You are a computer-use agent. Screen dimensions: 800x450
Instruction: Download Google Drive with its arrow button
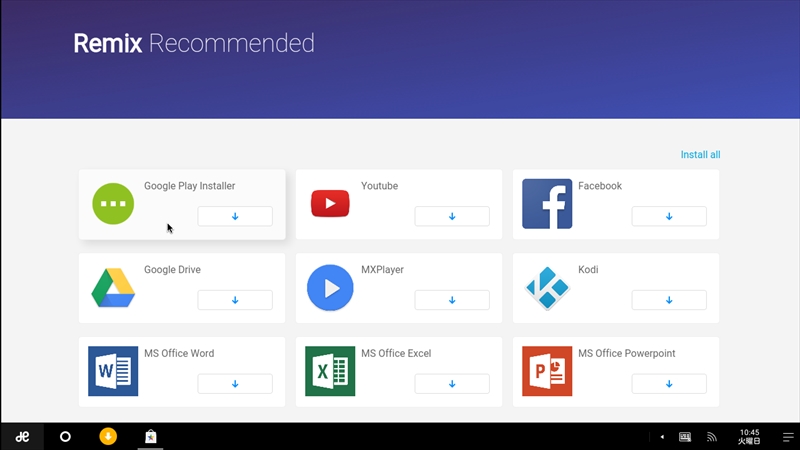(x=235, y=300)
